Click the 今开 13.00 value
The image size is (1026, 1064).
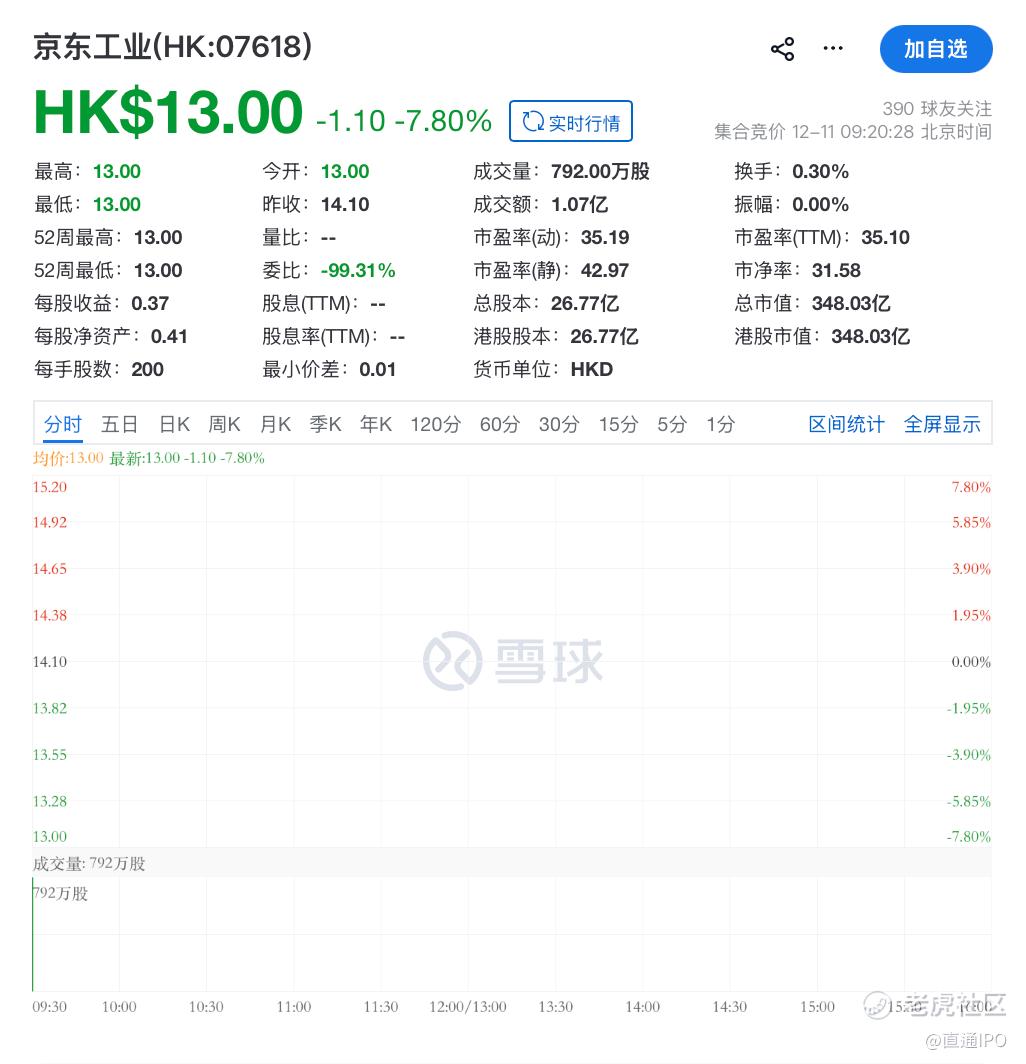click(x=345, y=171)
